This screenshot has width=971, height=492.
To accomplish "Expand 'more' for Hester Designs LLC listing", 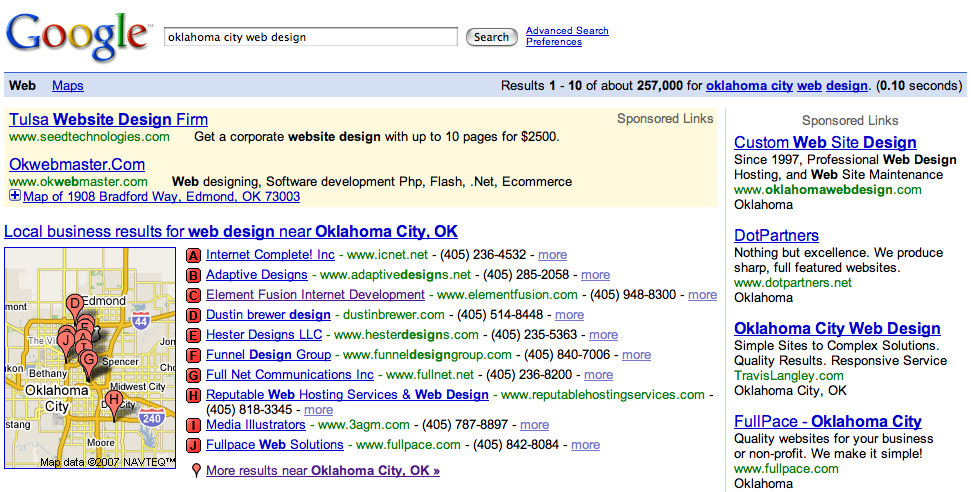I will (x=603, y=335).
